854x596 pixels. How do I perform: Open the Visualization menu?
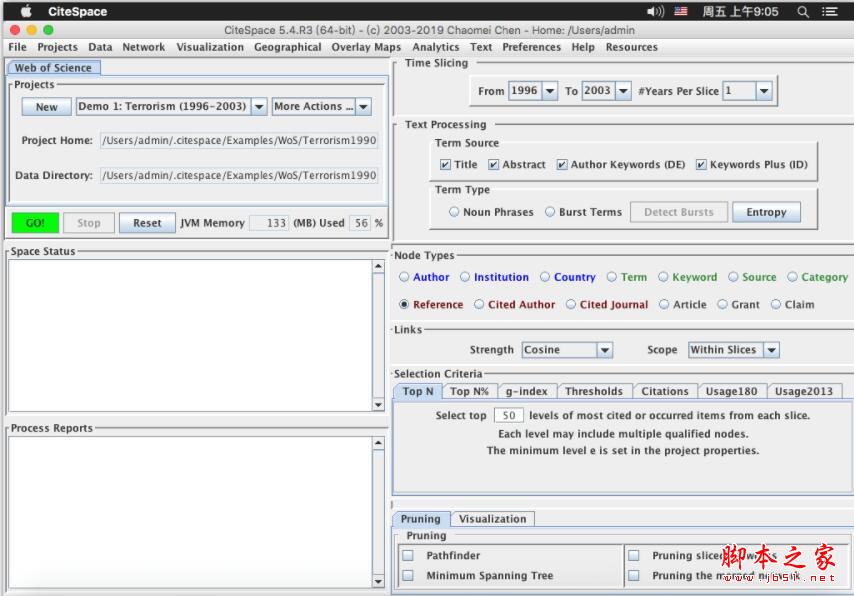[210, 47]
